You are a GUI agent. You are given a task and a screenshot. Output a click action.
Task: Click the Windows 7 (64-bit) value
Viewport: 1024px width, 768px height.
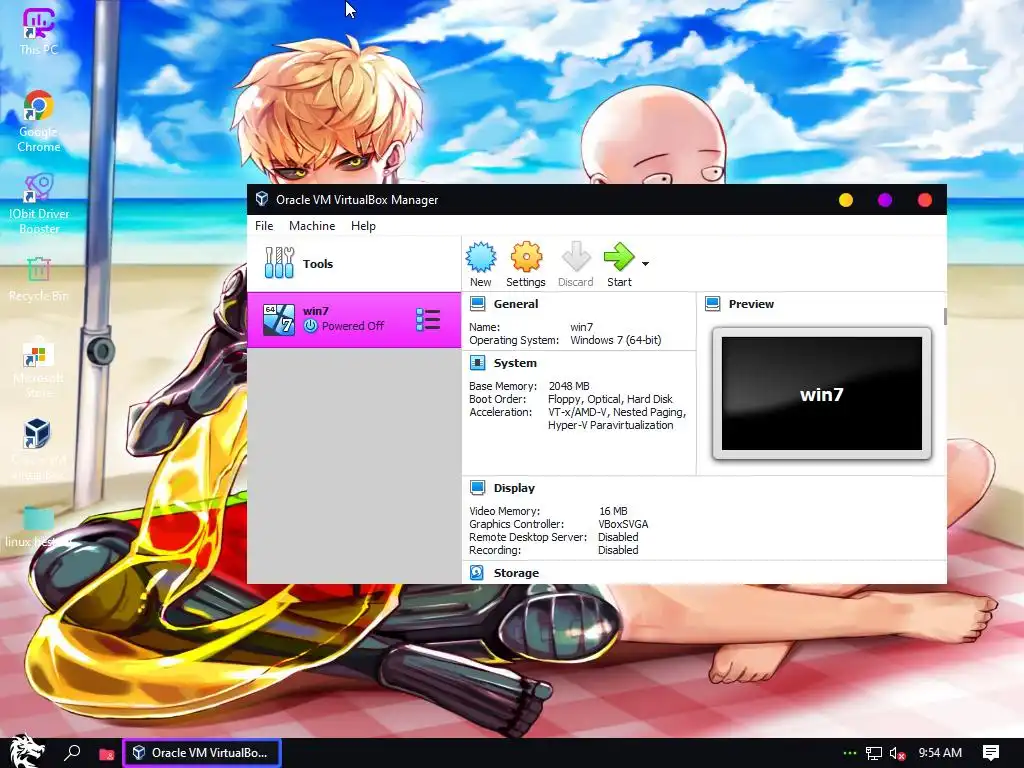pos(616,340)
